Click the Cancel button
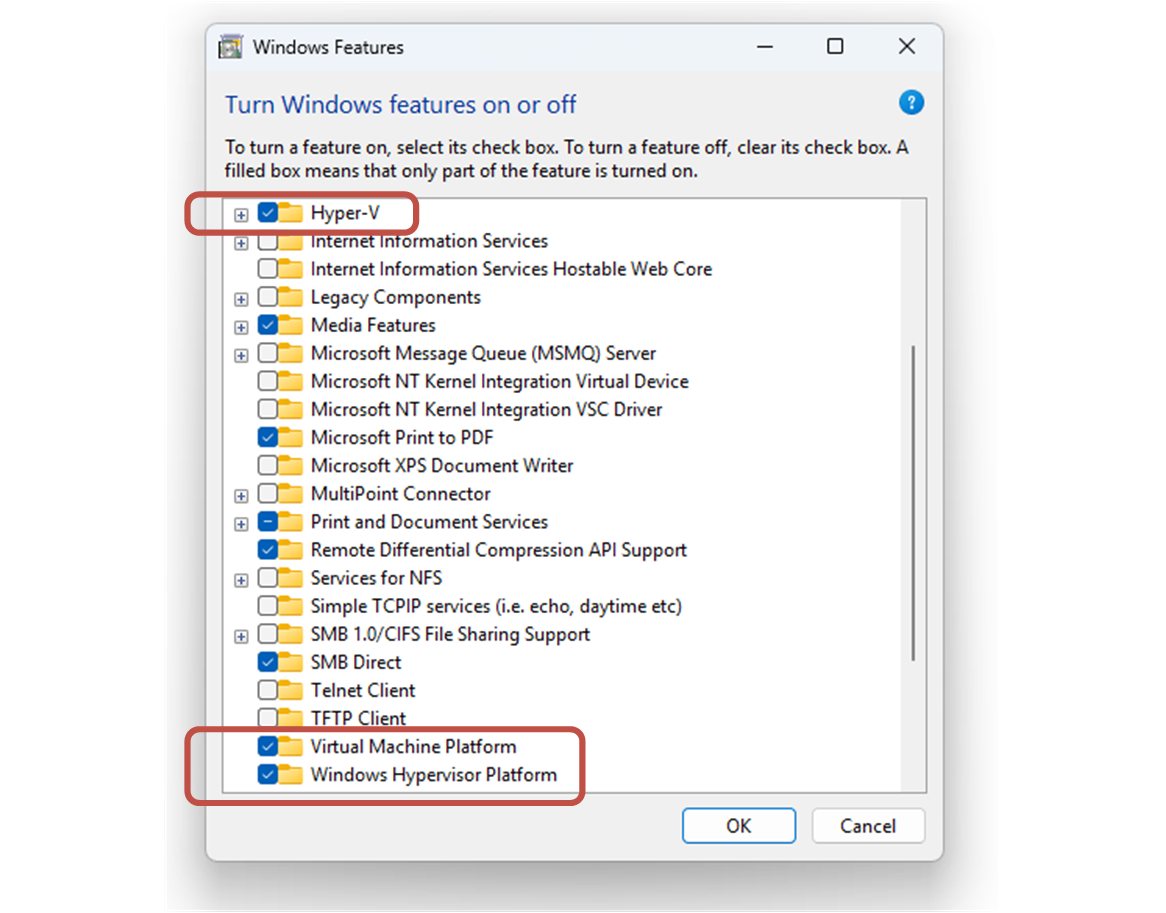The height and width of the screenshot is (913, 1166). 868,826
